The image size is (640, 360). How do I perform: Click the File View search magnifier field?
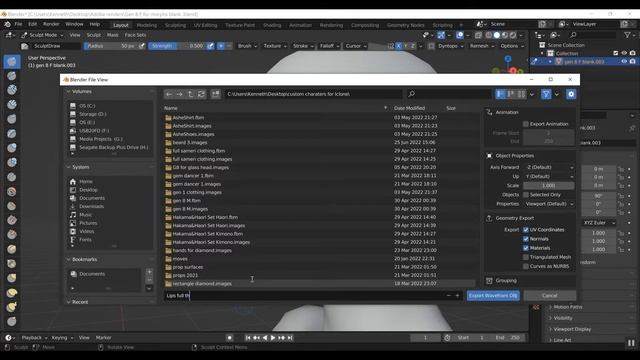449,94
